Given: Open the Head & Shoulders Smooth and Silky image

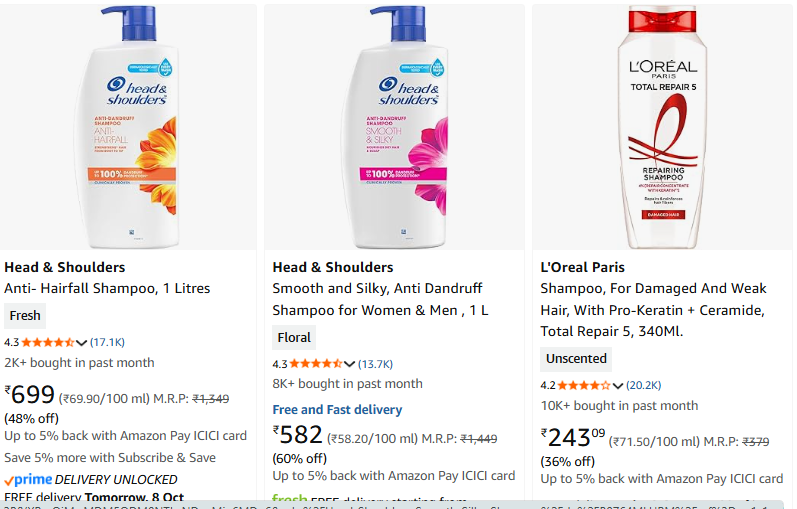Looking at the screenshot, I should tap(397, 127).
